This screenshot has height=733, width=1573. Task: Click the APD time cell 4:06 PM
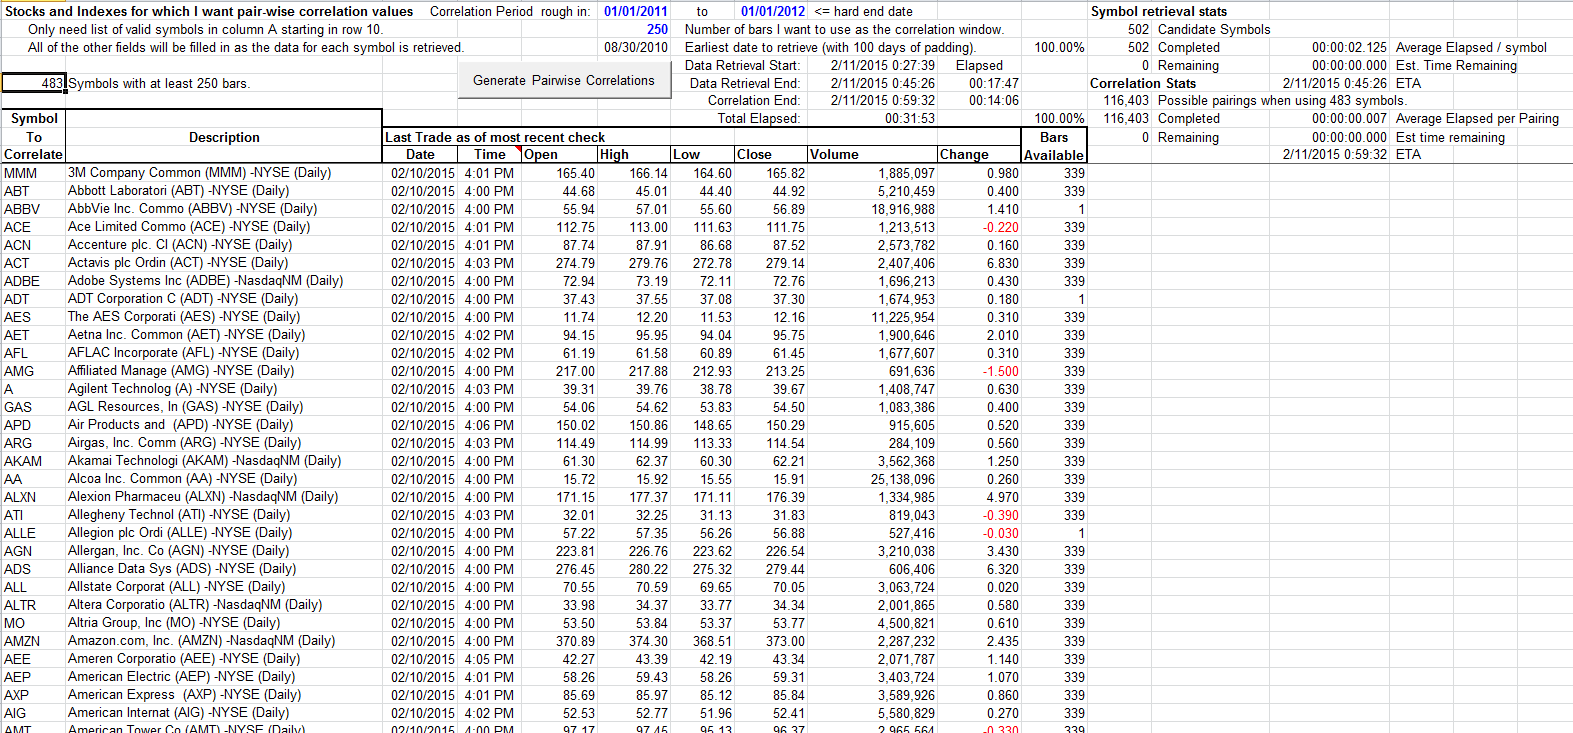point(490,425)
